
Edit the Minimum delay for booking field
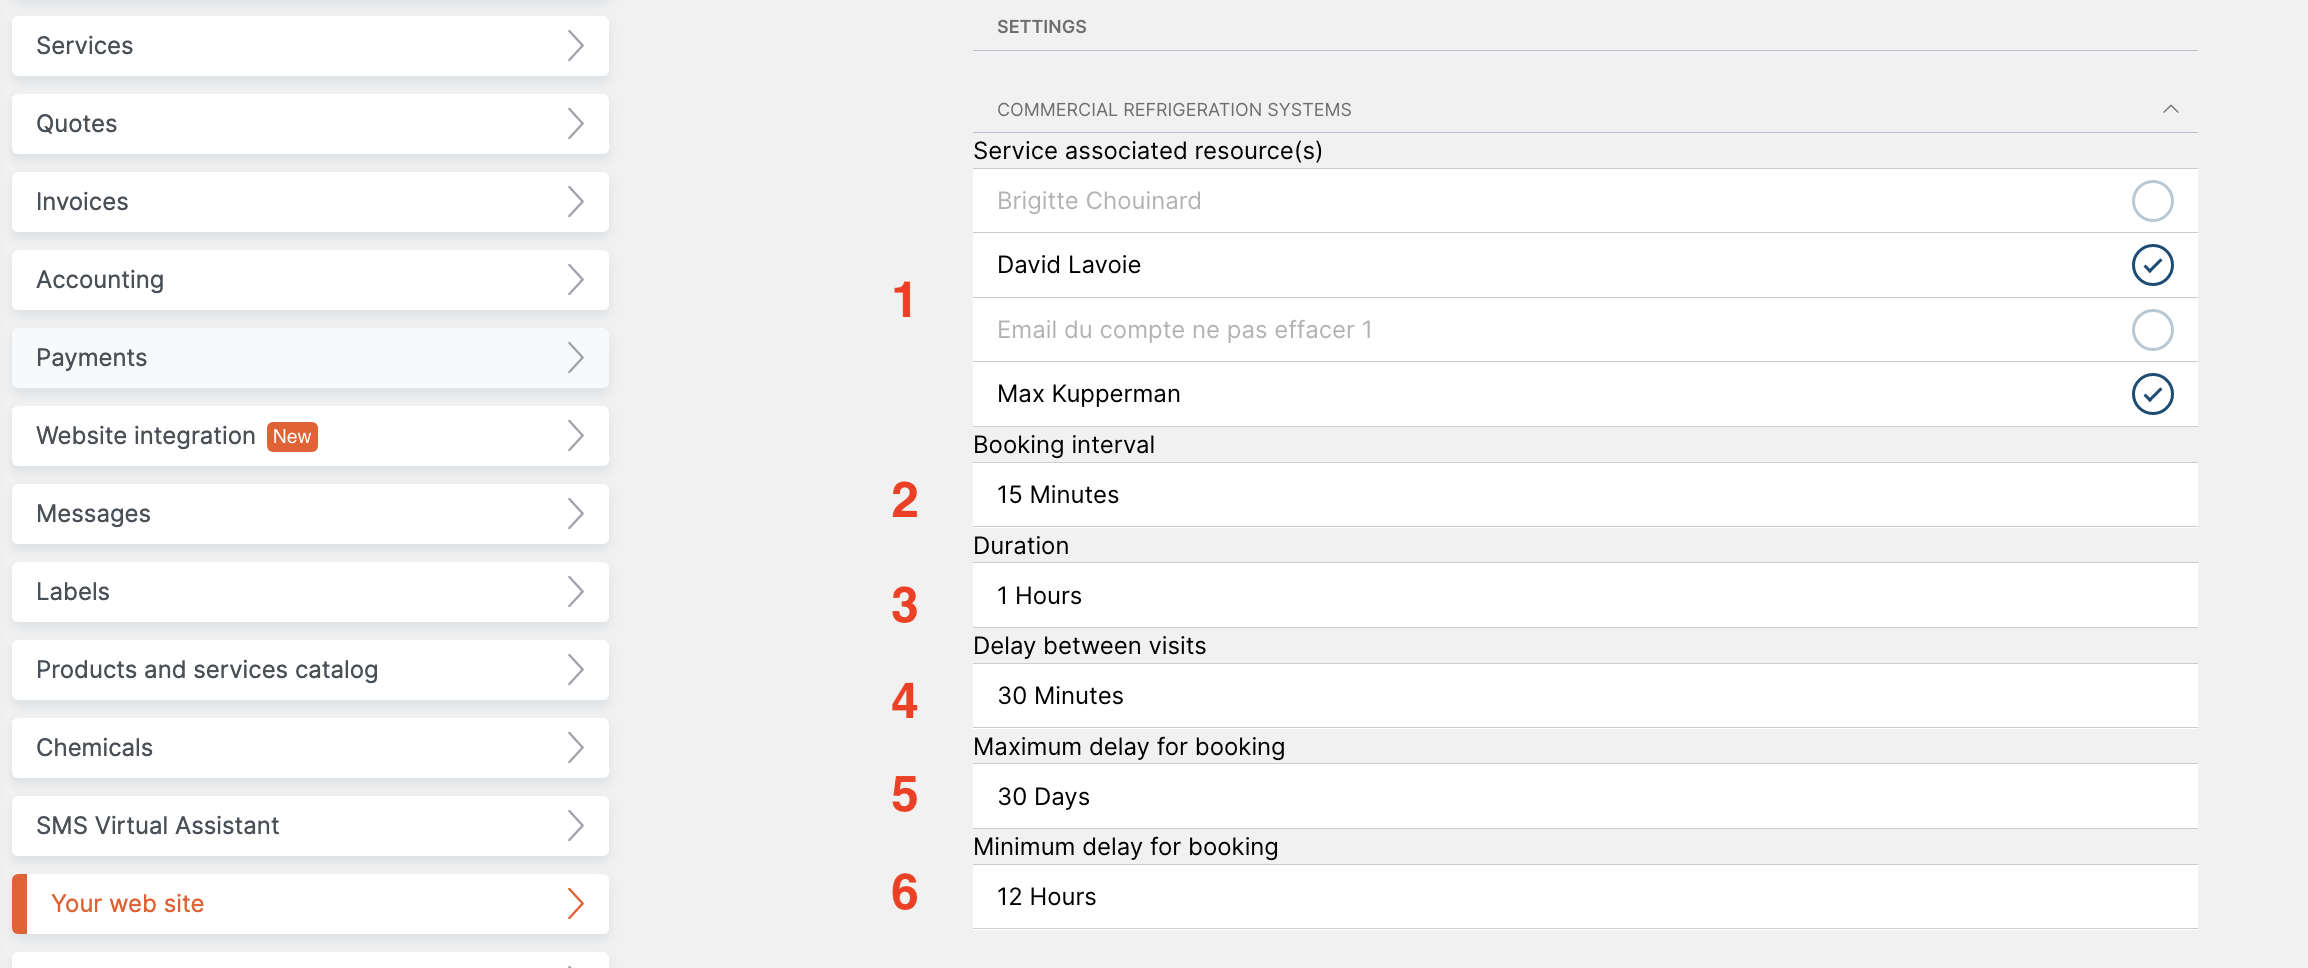tap(1585, 896)
